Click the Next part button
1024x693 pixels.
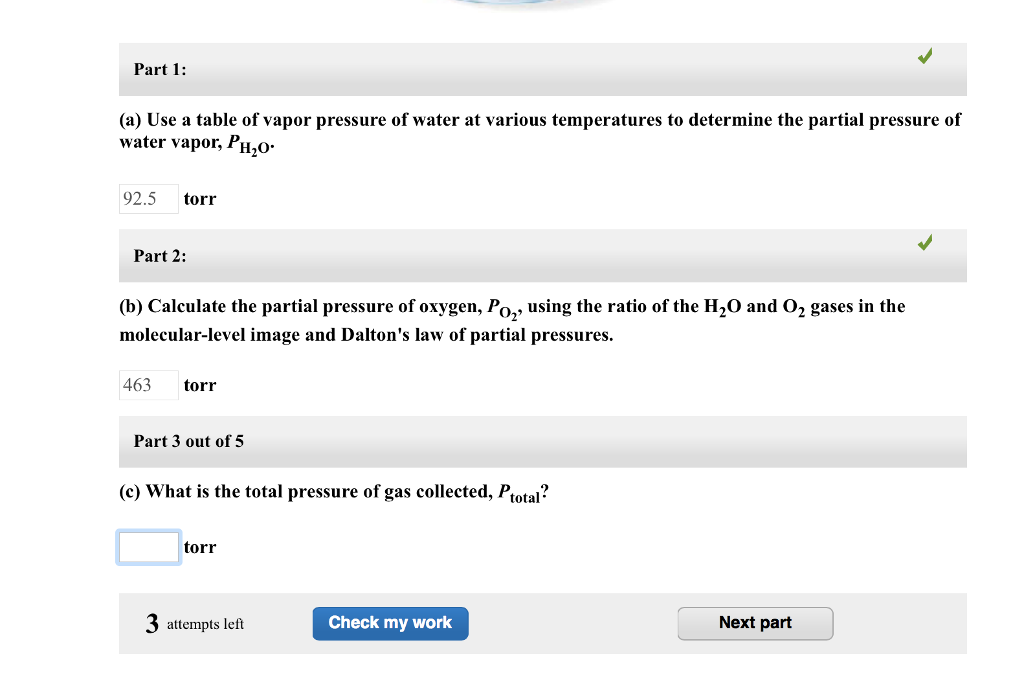pyautogui.click(x=755, y=623)
